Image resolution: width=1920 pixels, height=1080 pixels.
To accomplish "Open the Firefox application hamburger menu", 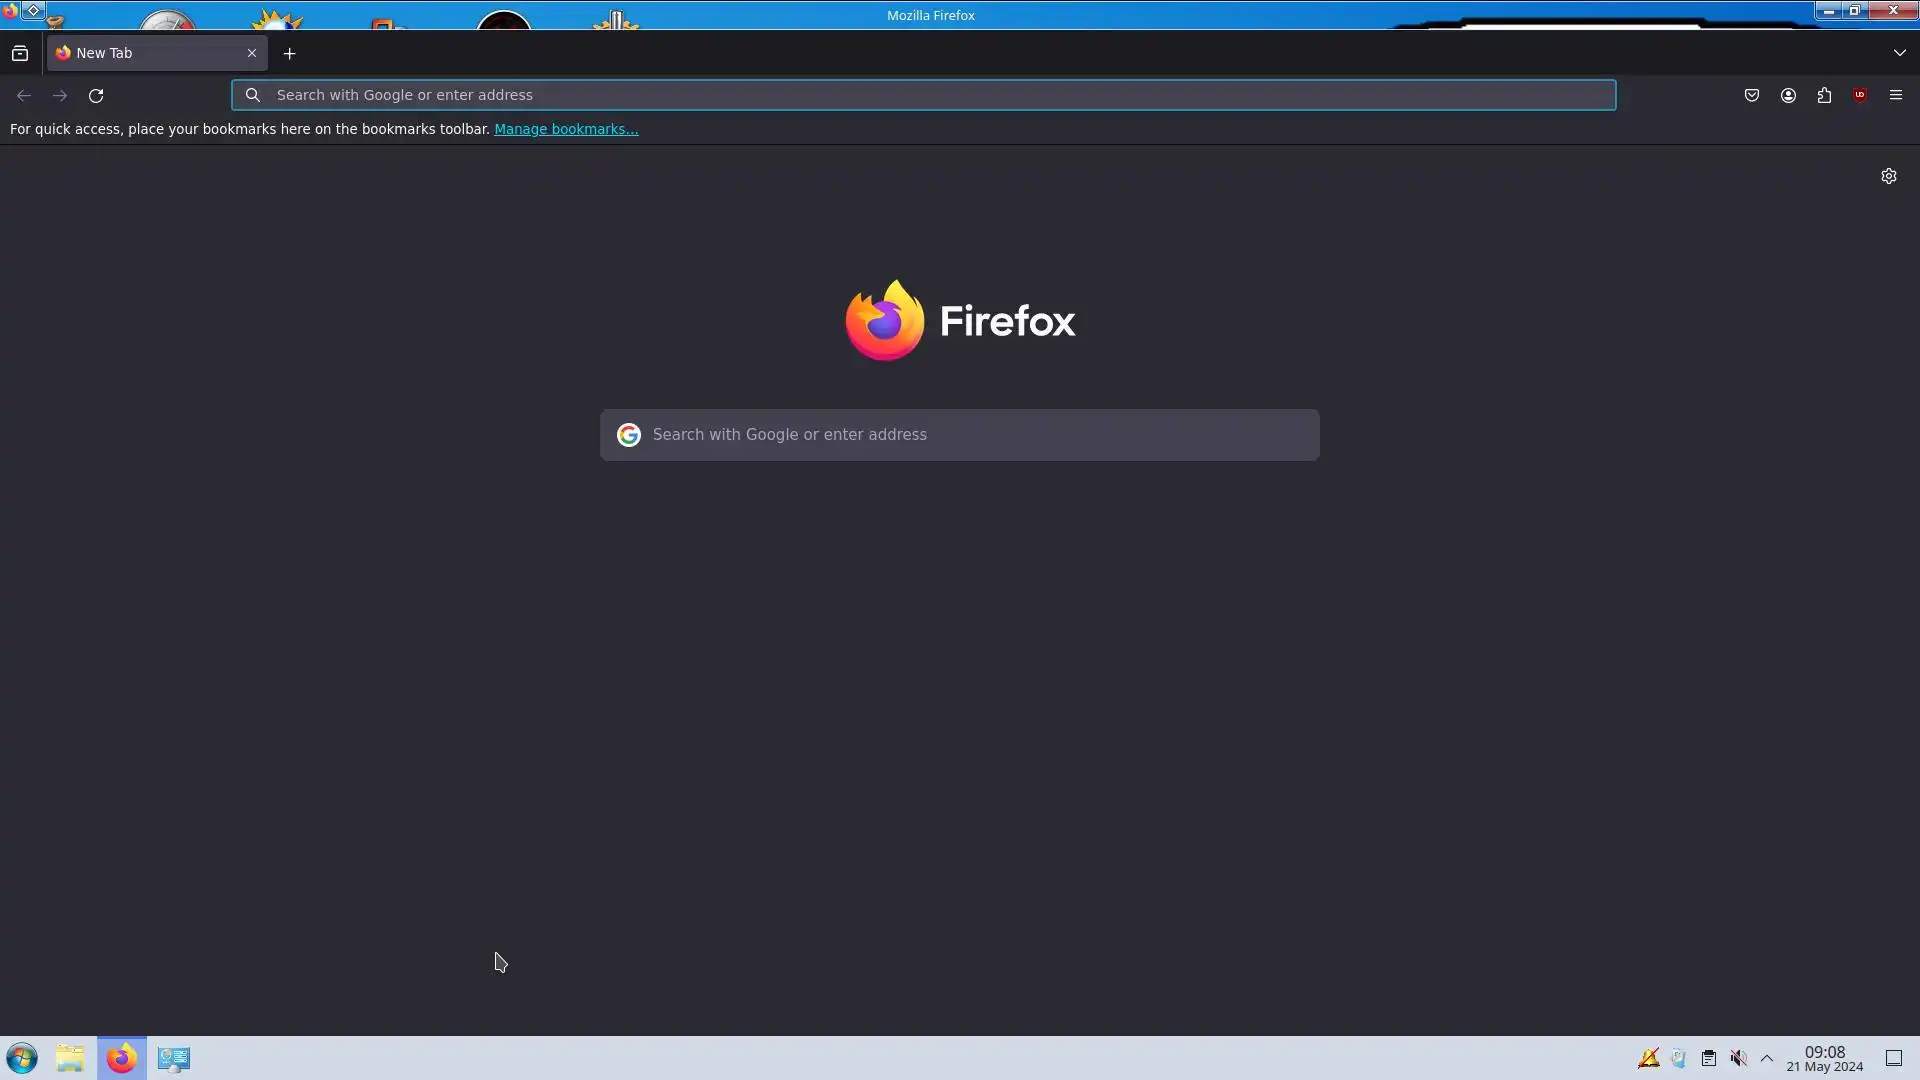I will tap(1896, 95).
